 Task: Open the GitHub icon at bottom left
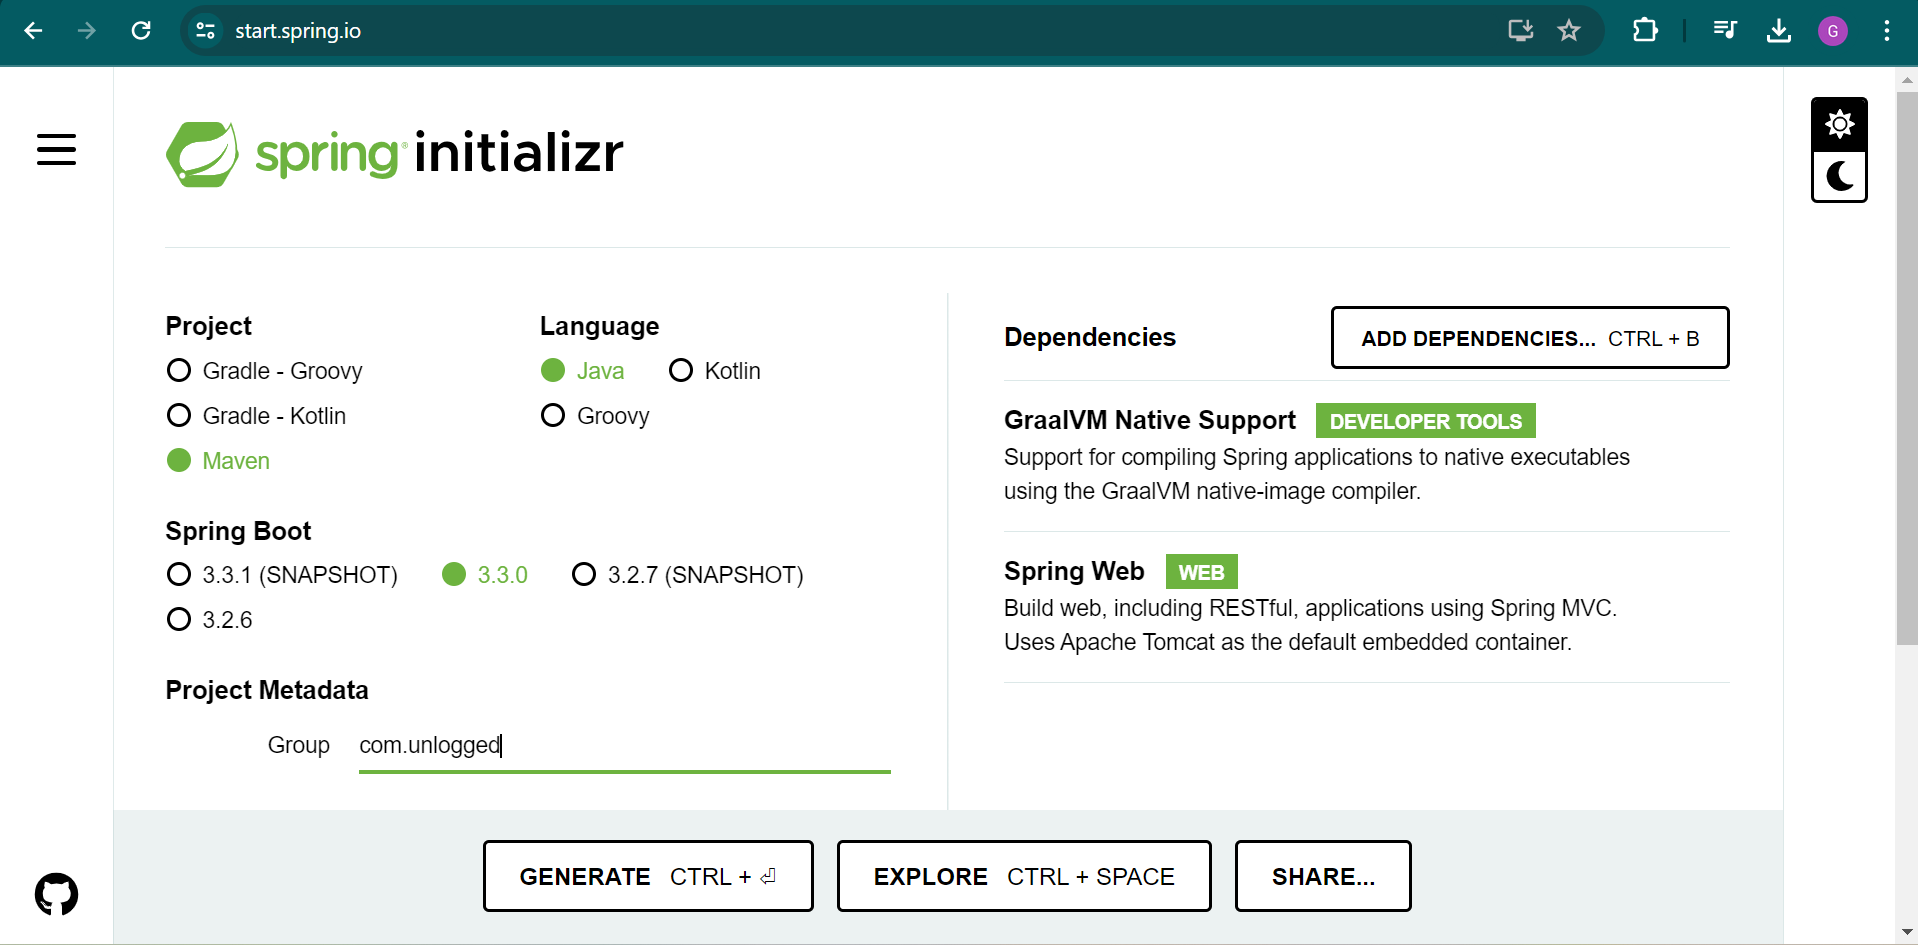click(x=56, y=893)
